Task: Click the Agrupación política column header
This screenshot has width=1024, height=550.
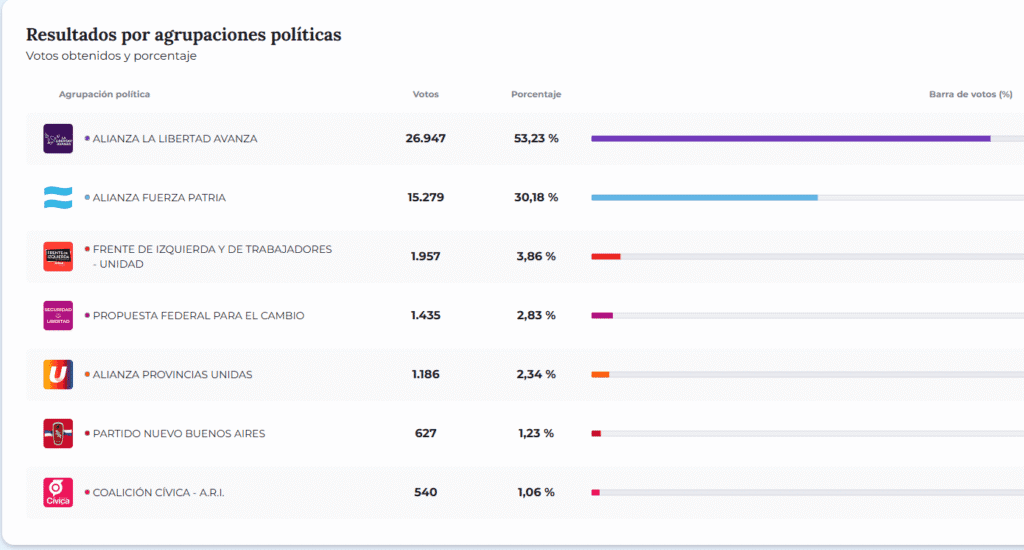Action: [x=104, y=94]
